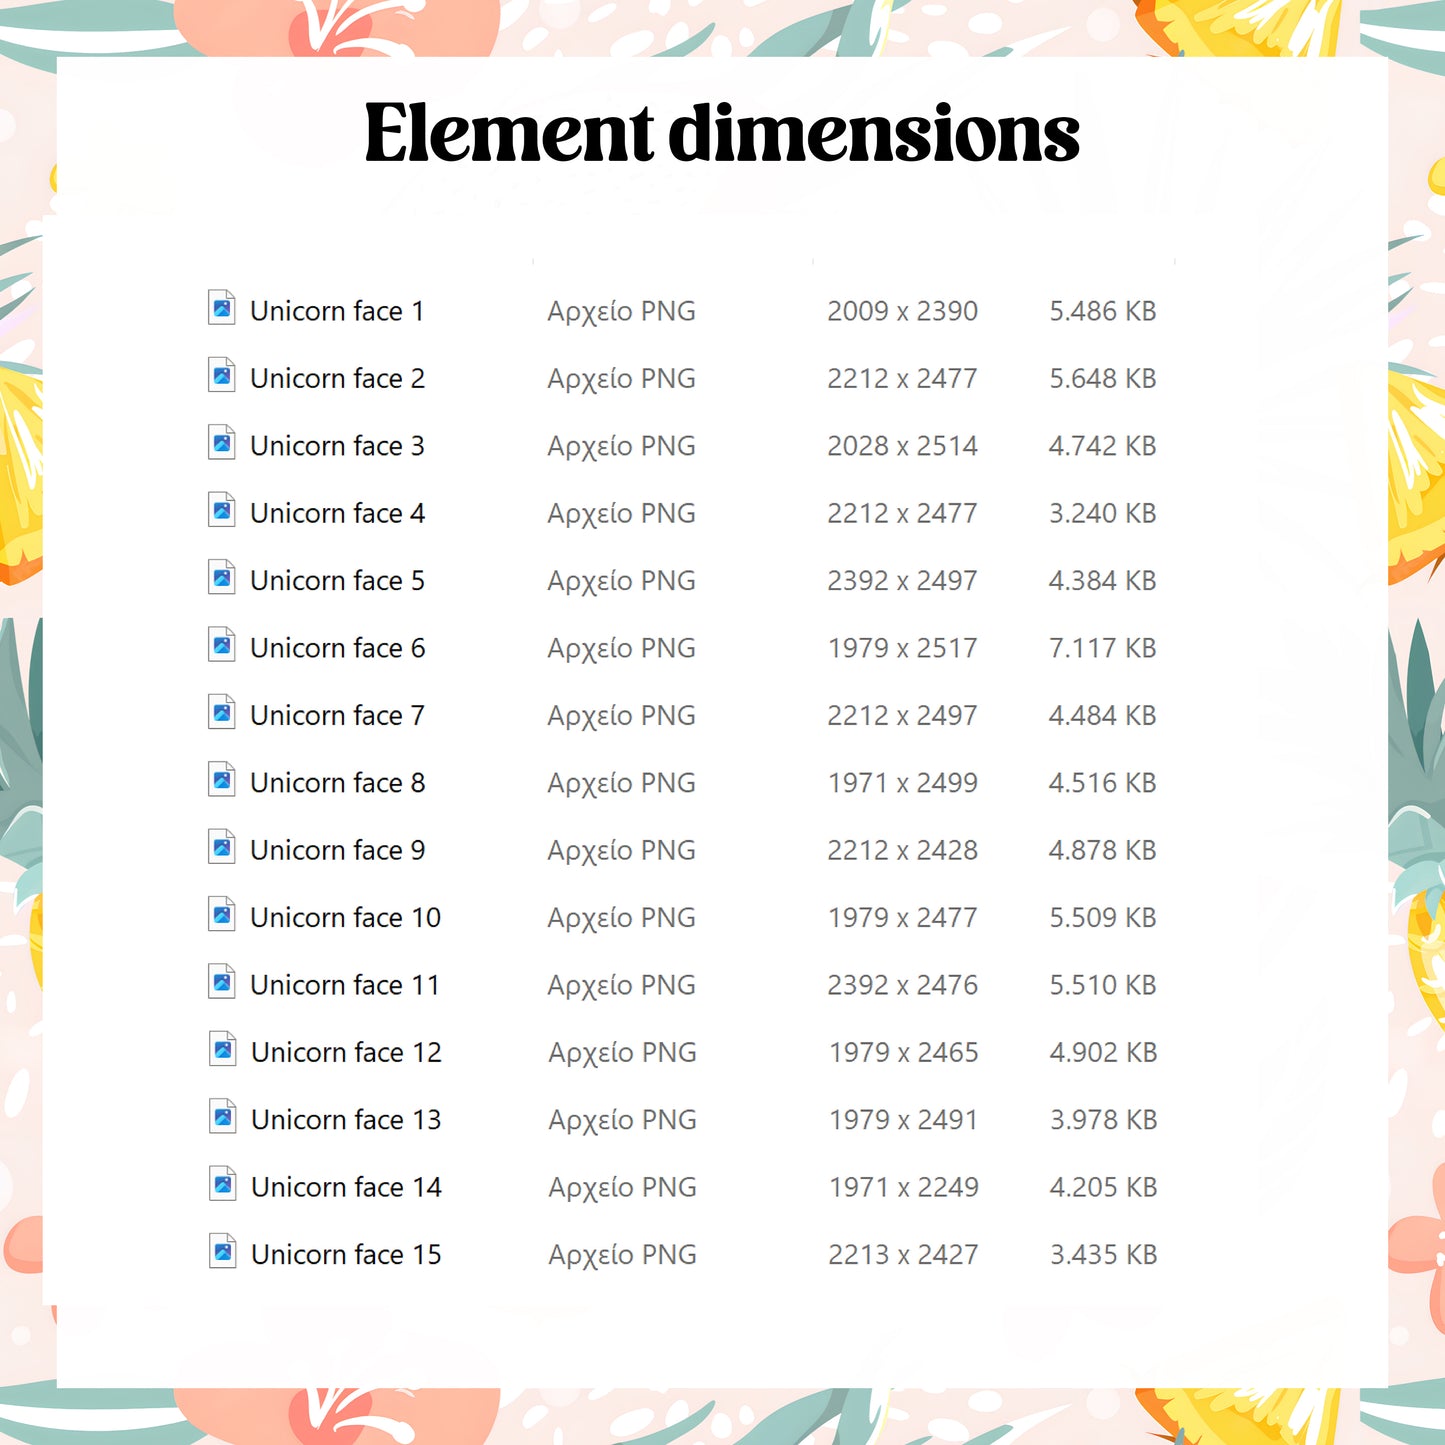
Task: Click the PNG file icon for Unicorn face 10
Action: pyautogui.click(x=222, y=914)
